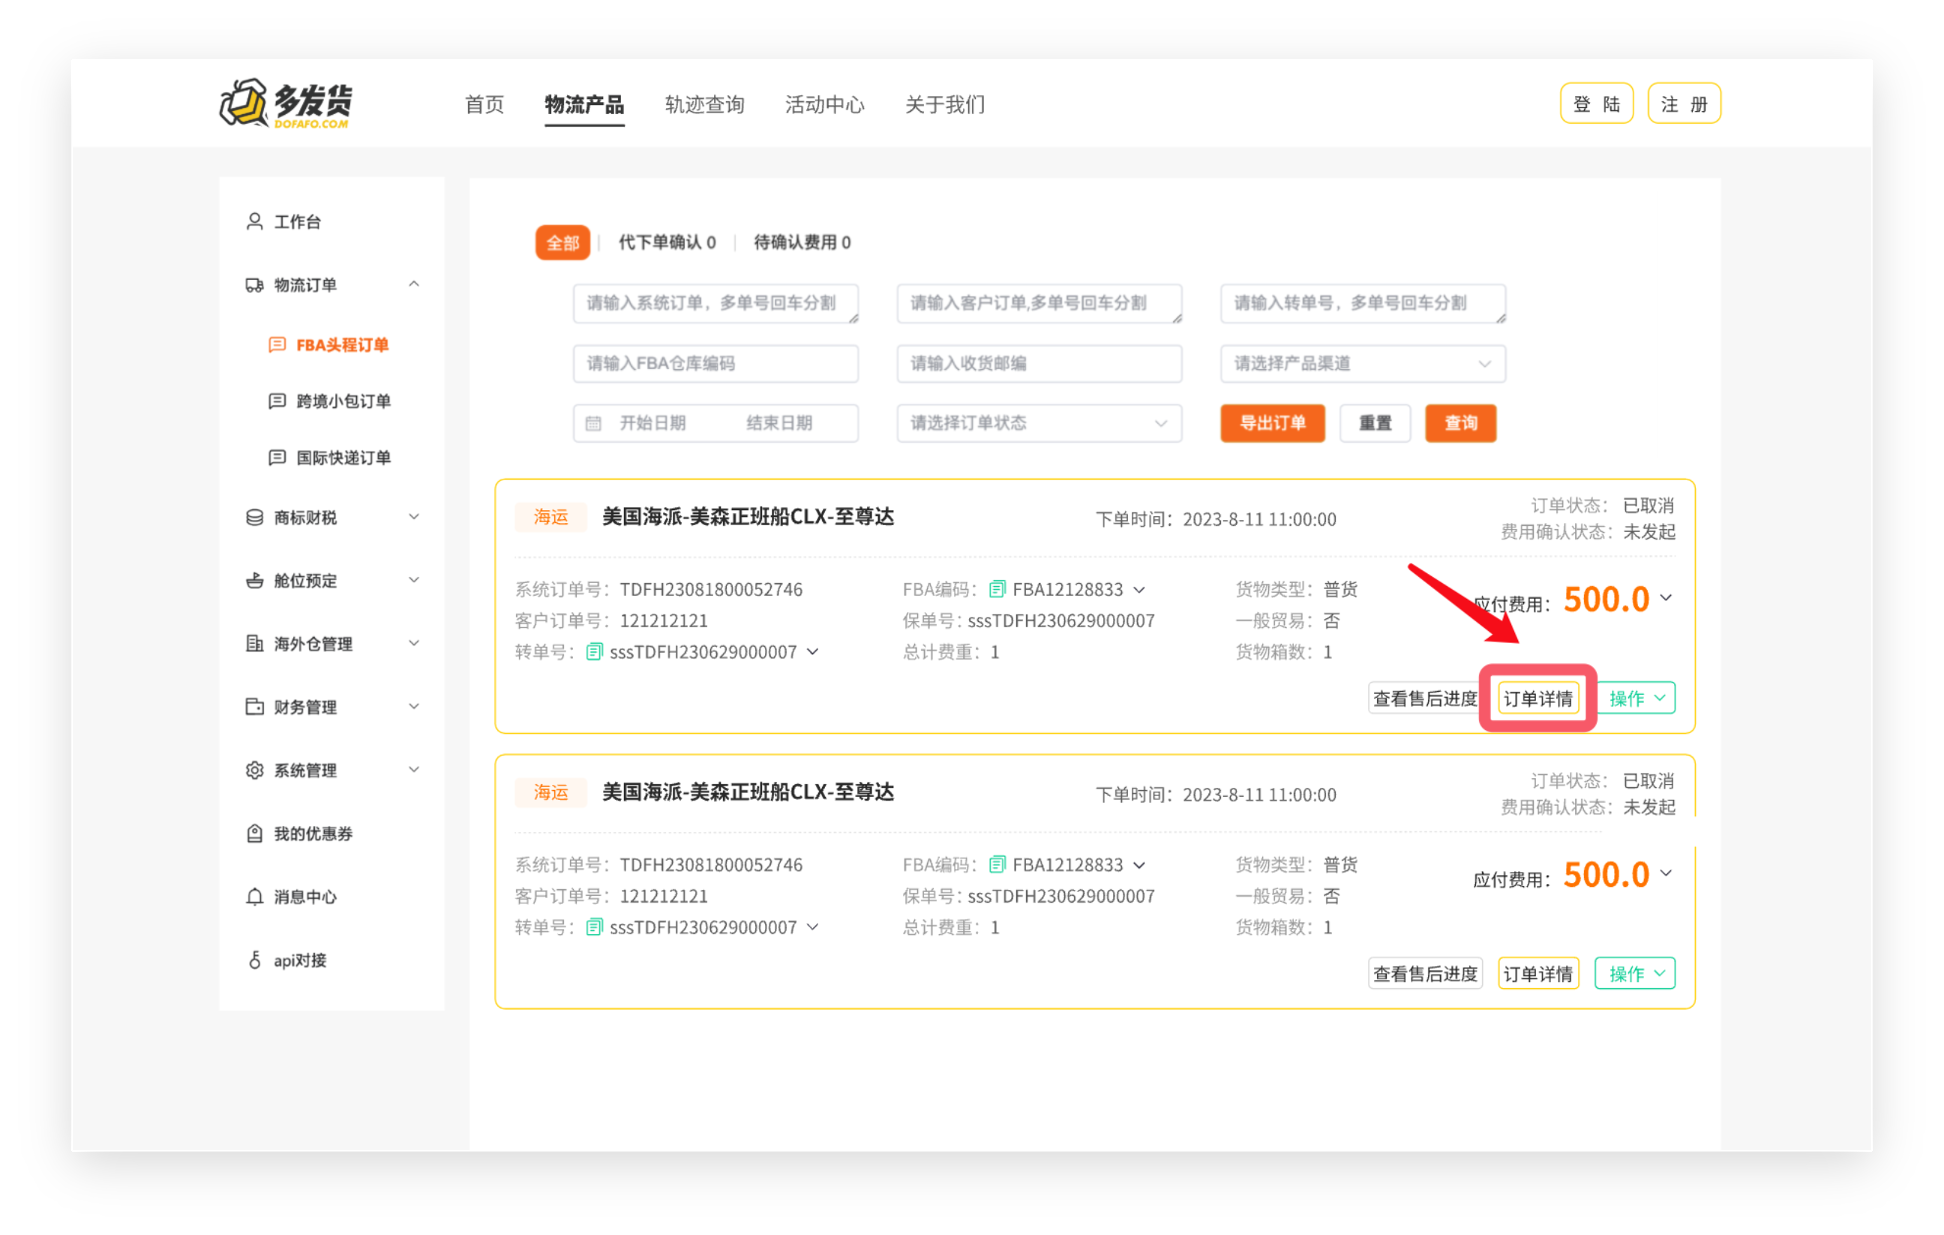Select 跨境小包订单 in sidebar
Viewport: 1944px width, 1235px height.
(x=330, y=401)
